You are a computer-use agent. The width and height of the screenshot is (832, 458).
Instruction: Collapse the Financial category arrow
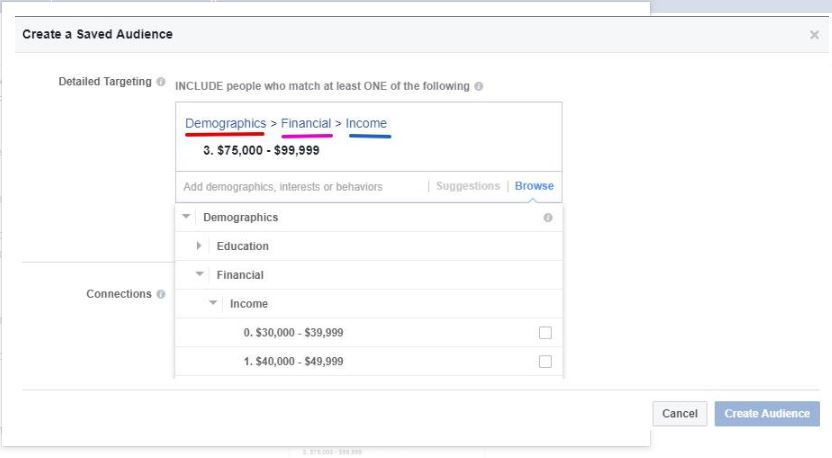[200, 275]
